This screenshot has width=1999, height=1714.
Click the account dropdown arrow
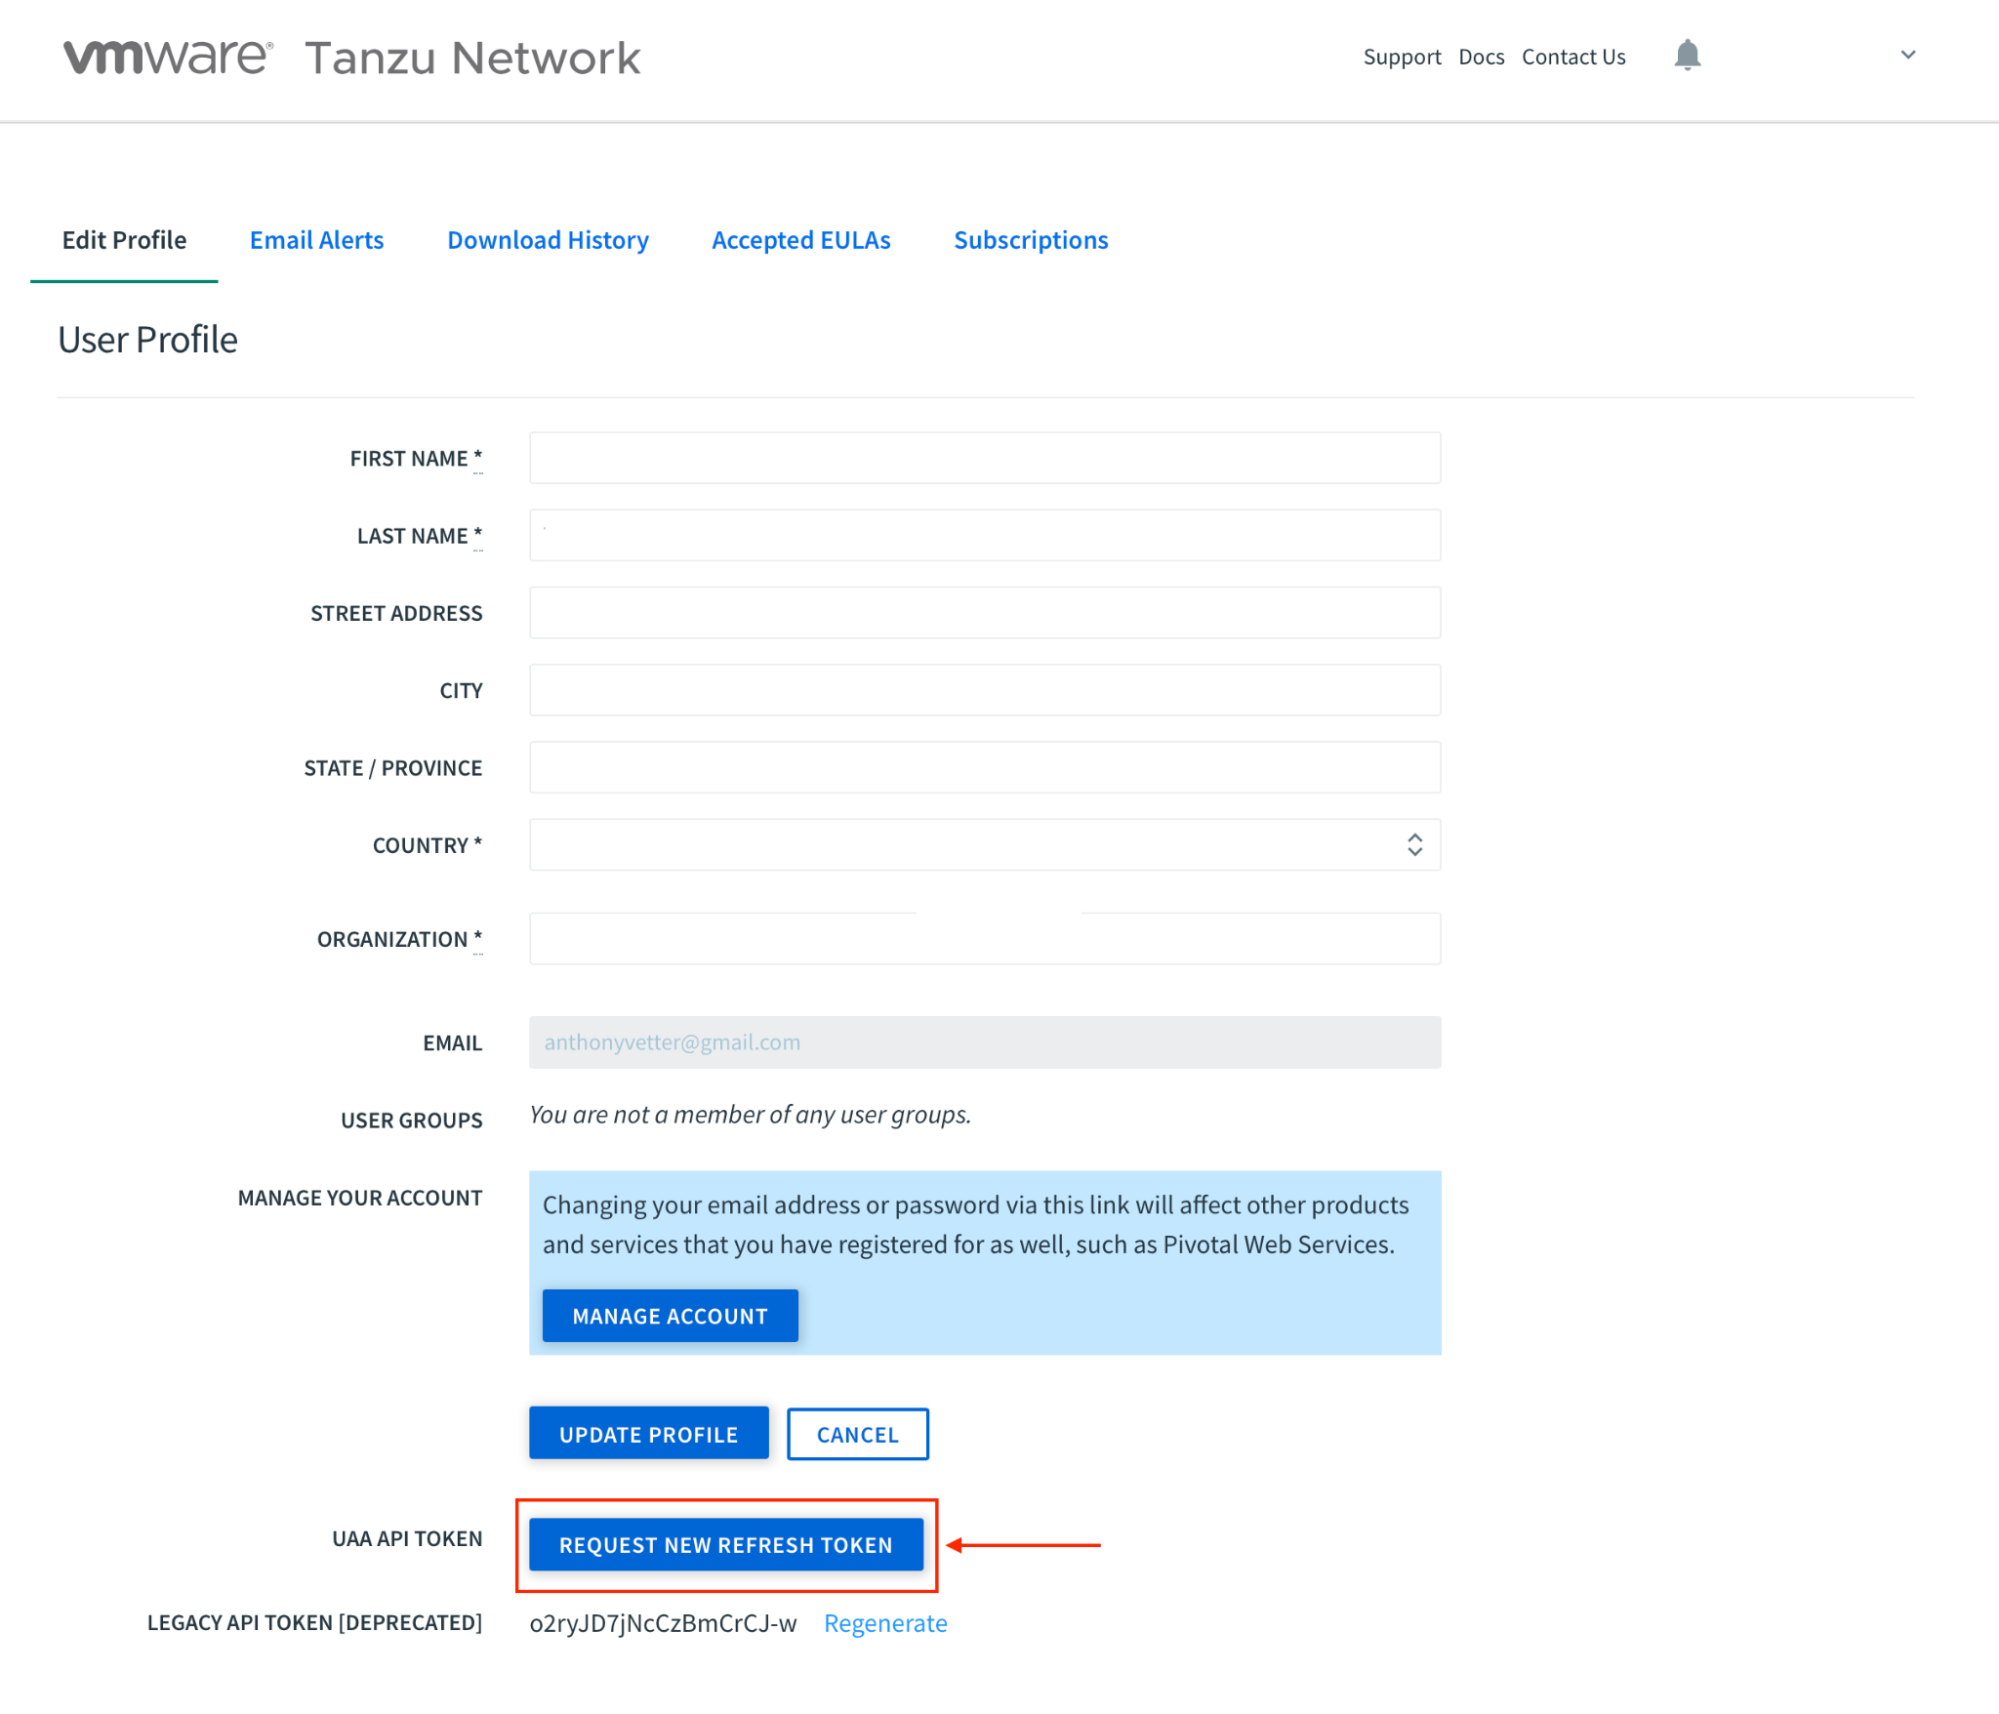pyautogui.click(x=1907, y=54)
